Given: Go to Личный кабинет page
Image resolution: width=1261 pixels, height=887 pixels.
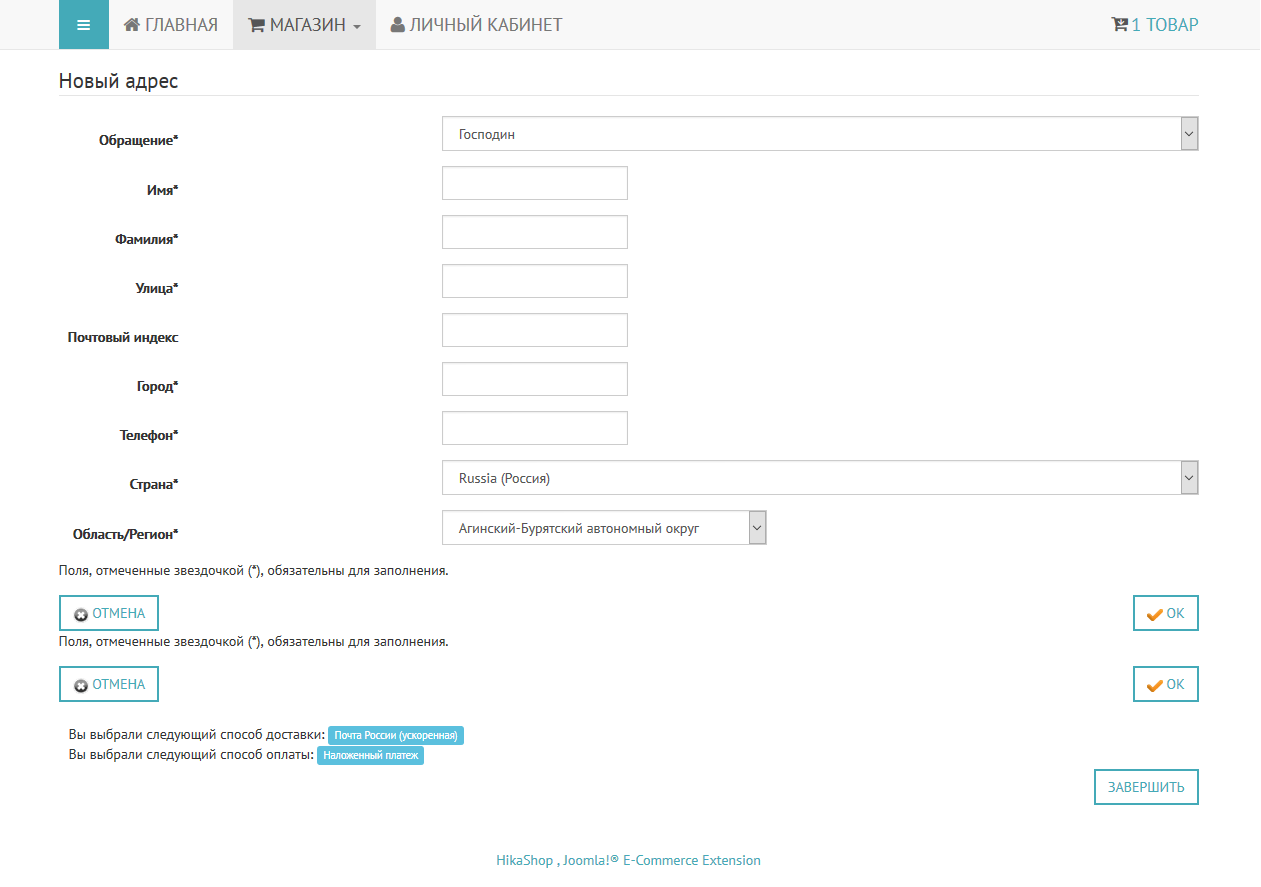Looking at the screenshot, I should (486, 25).
